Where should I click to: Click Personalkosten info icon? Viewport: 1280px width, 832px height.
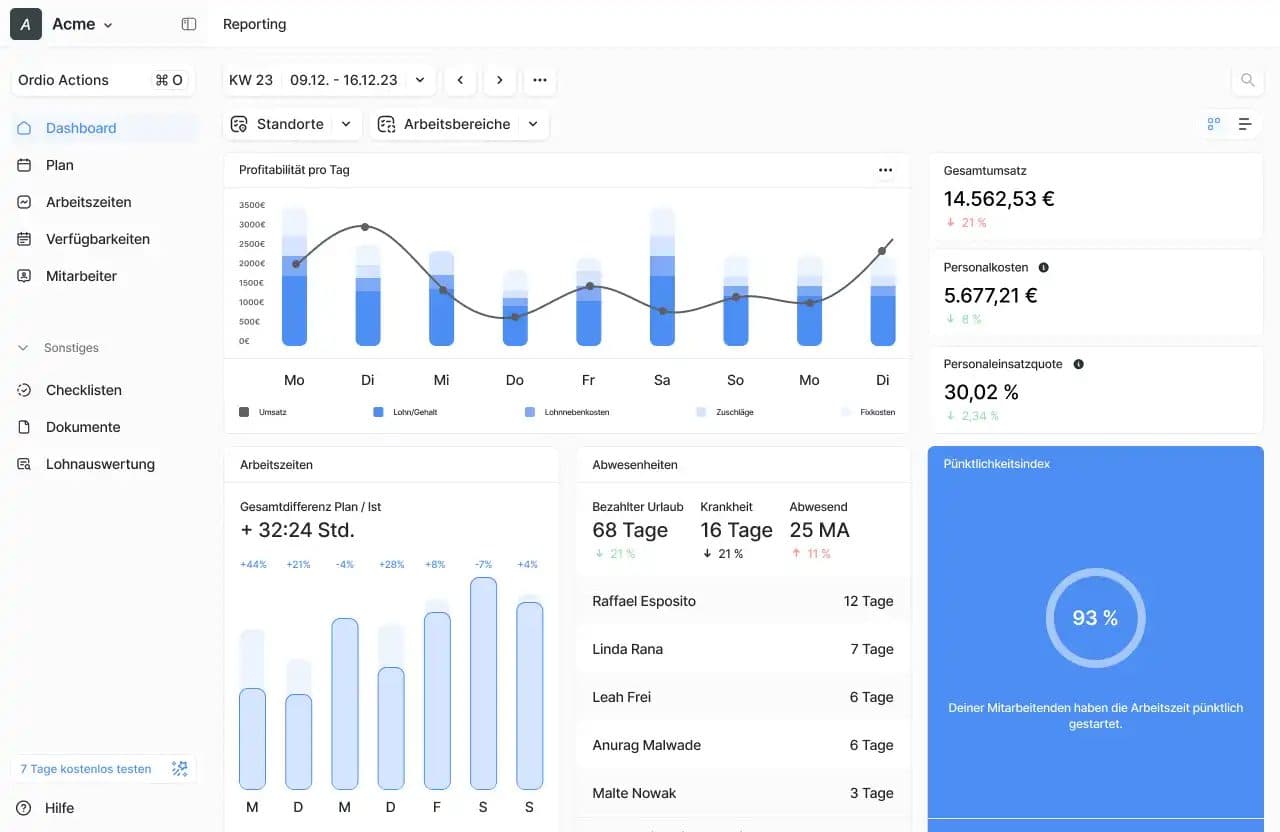1043,268
